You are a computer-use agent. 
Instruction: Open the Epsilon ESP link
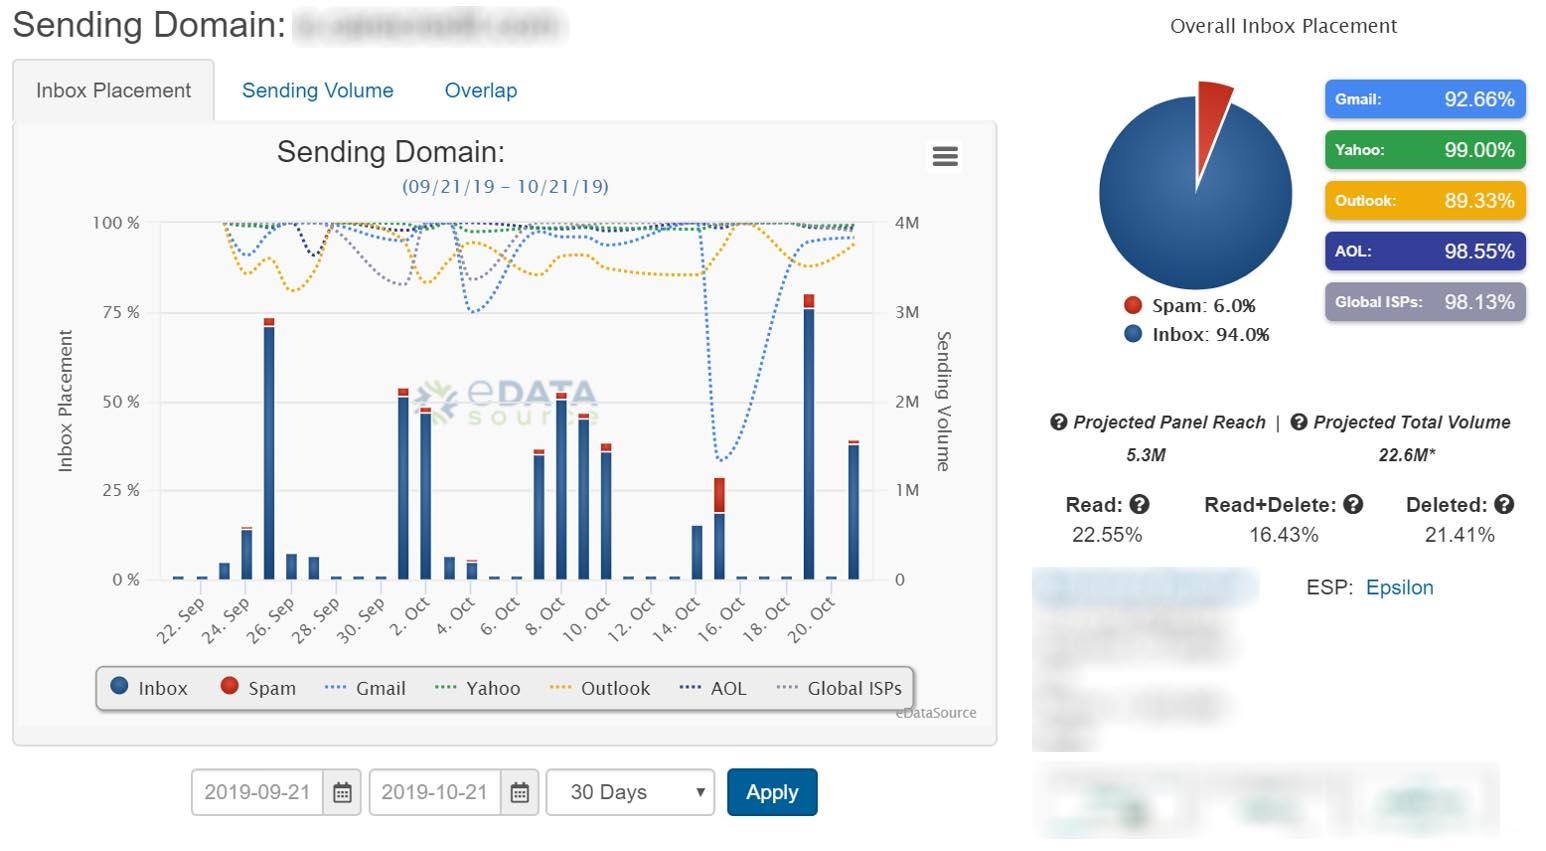pyautogui.click(x=1400, y=588)
